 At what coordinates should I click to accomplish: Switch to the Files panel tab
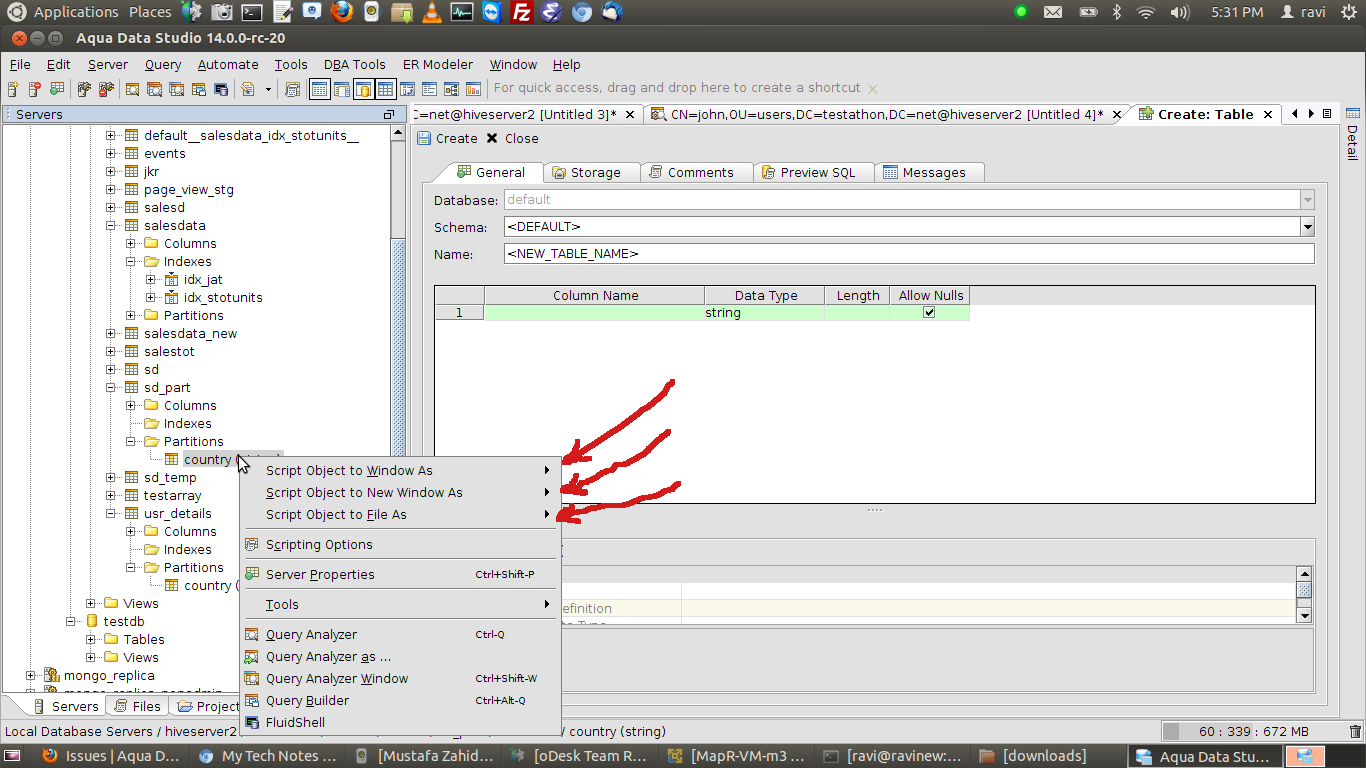(137, 706)
